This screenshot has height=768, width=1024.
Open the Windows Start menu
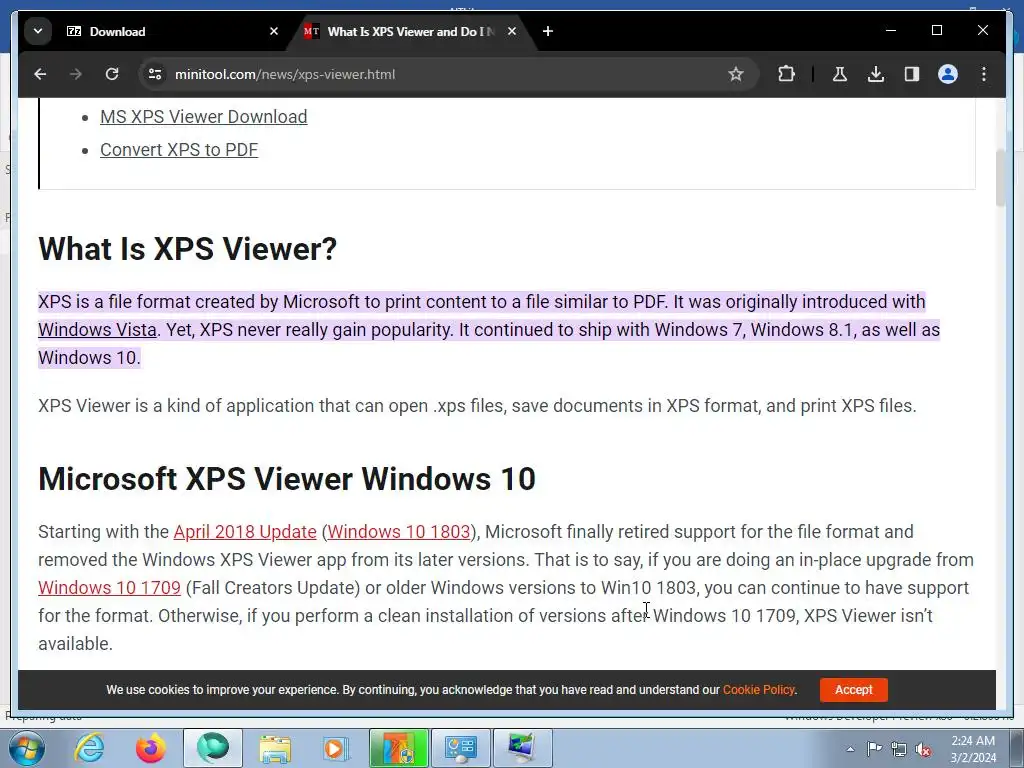click(27, 748)
